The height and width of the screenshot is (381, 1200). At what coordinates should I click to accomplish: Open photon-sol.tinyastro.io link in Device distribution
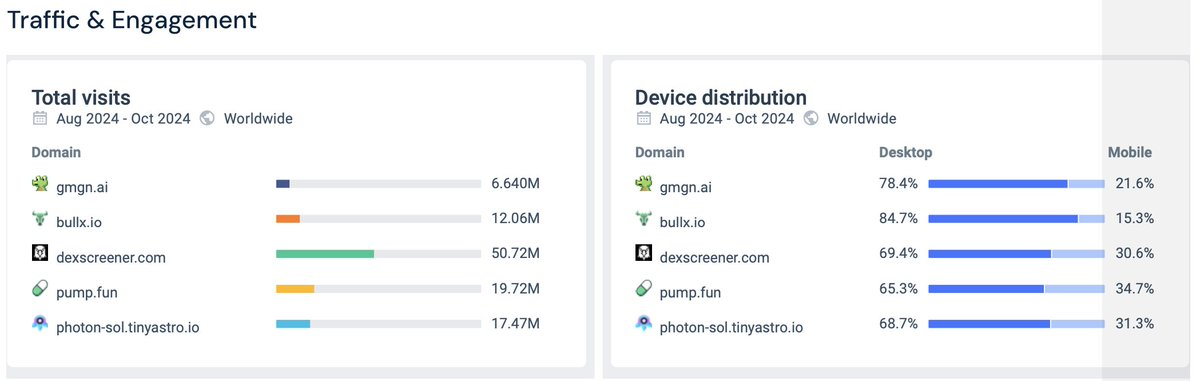[x=732, y=327]
